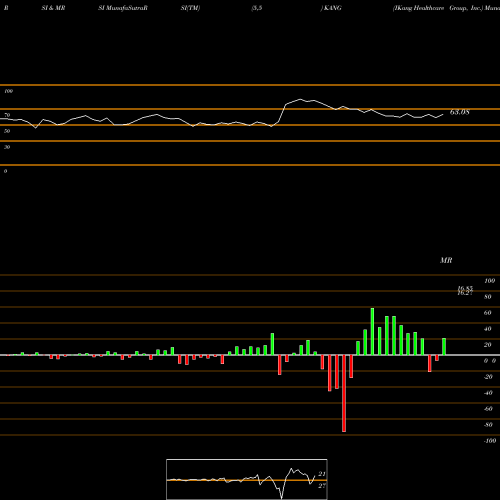
Task: Click the '21' value in the mini chart
Action: pos(322,474)
